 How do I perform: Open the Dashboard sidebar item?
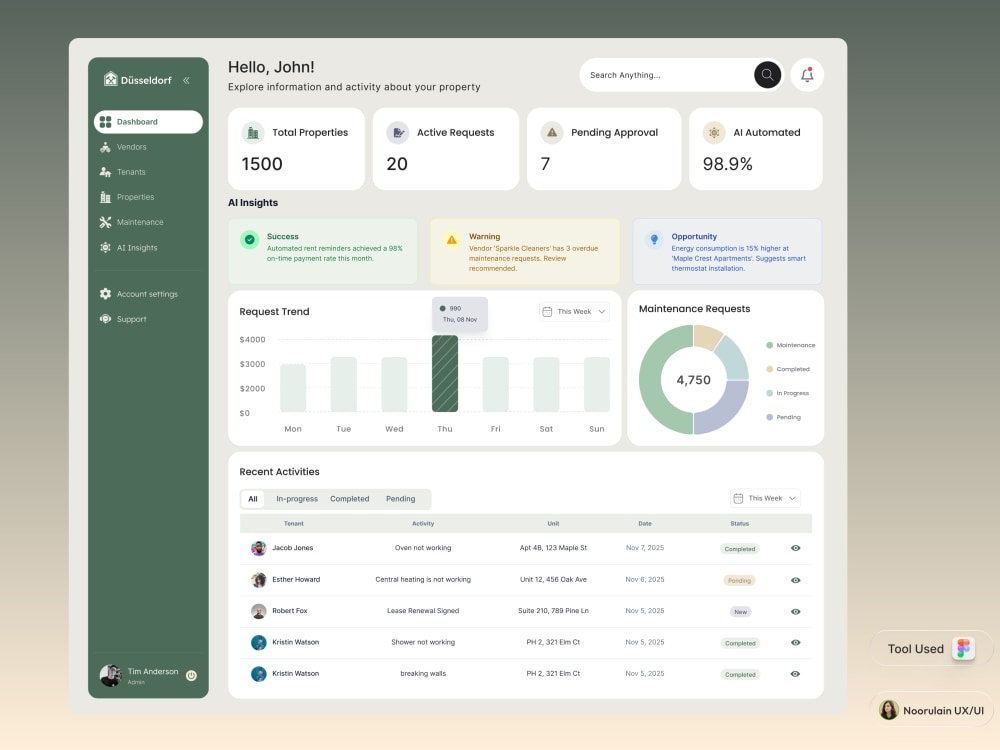[x=148, y=122]
